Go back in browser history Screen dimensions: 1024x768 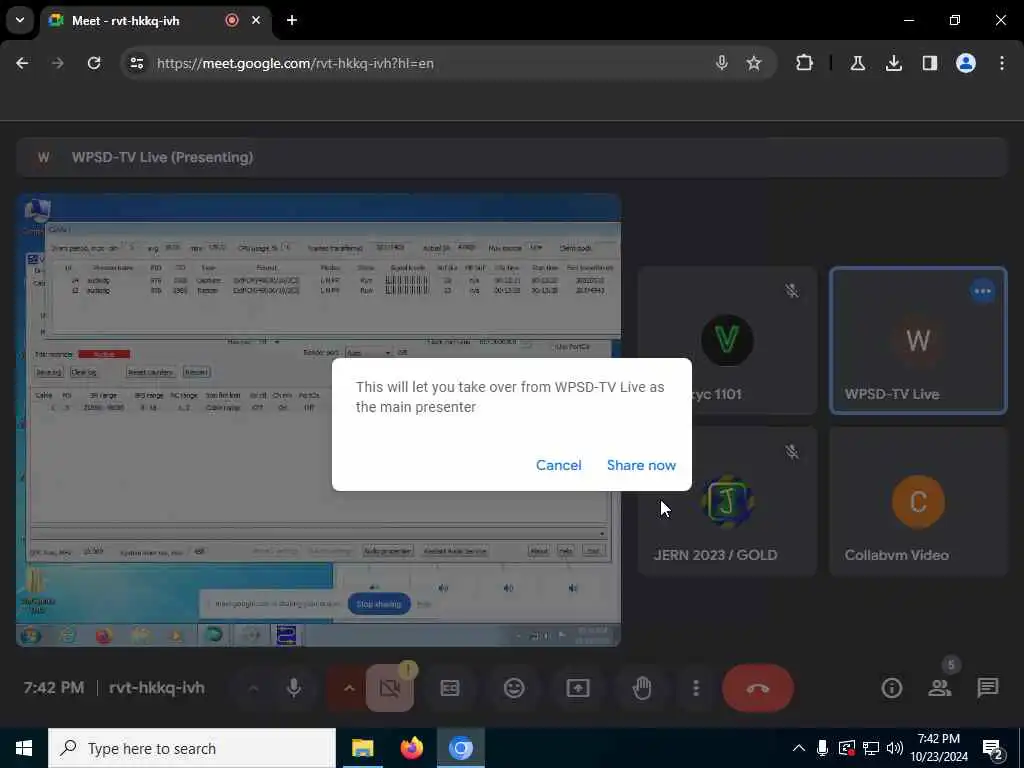coord(22,63)
